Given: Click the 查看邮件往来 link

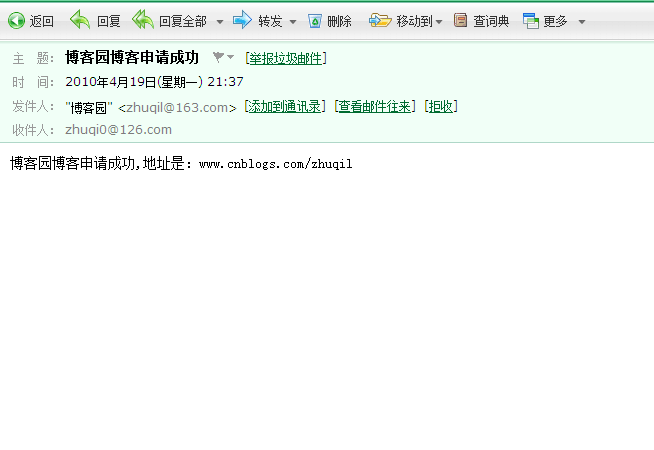Looking at the screenshot, I should coord(375,107).
